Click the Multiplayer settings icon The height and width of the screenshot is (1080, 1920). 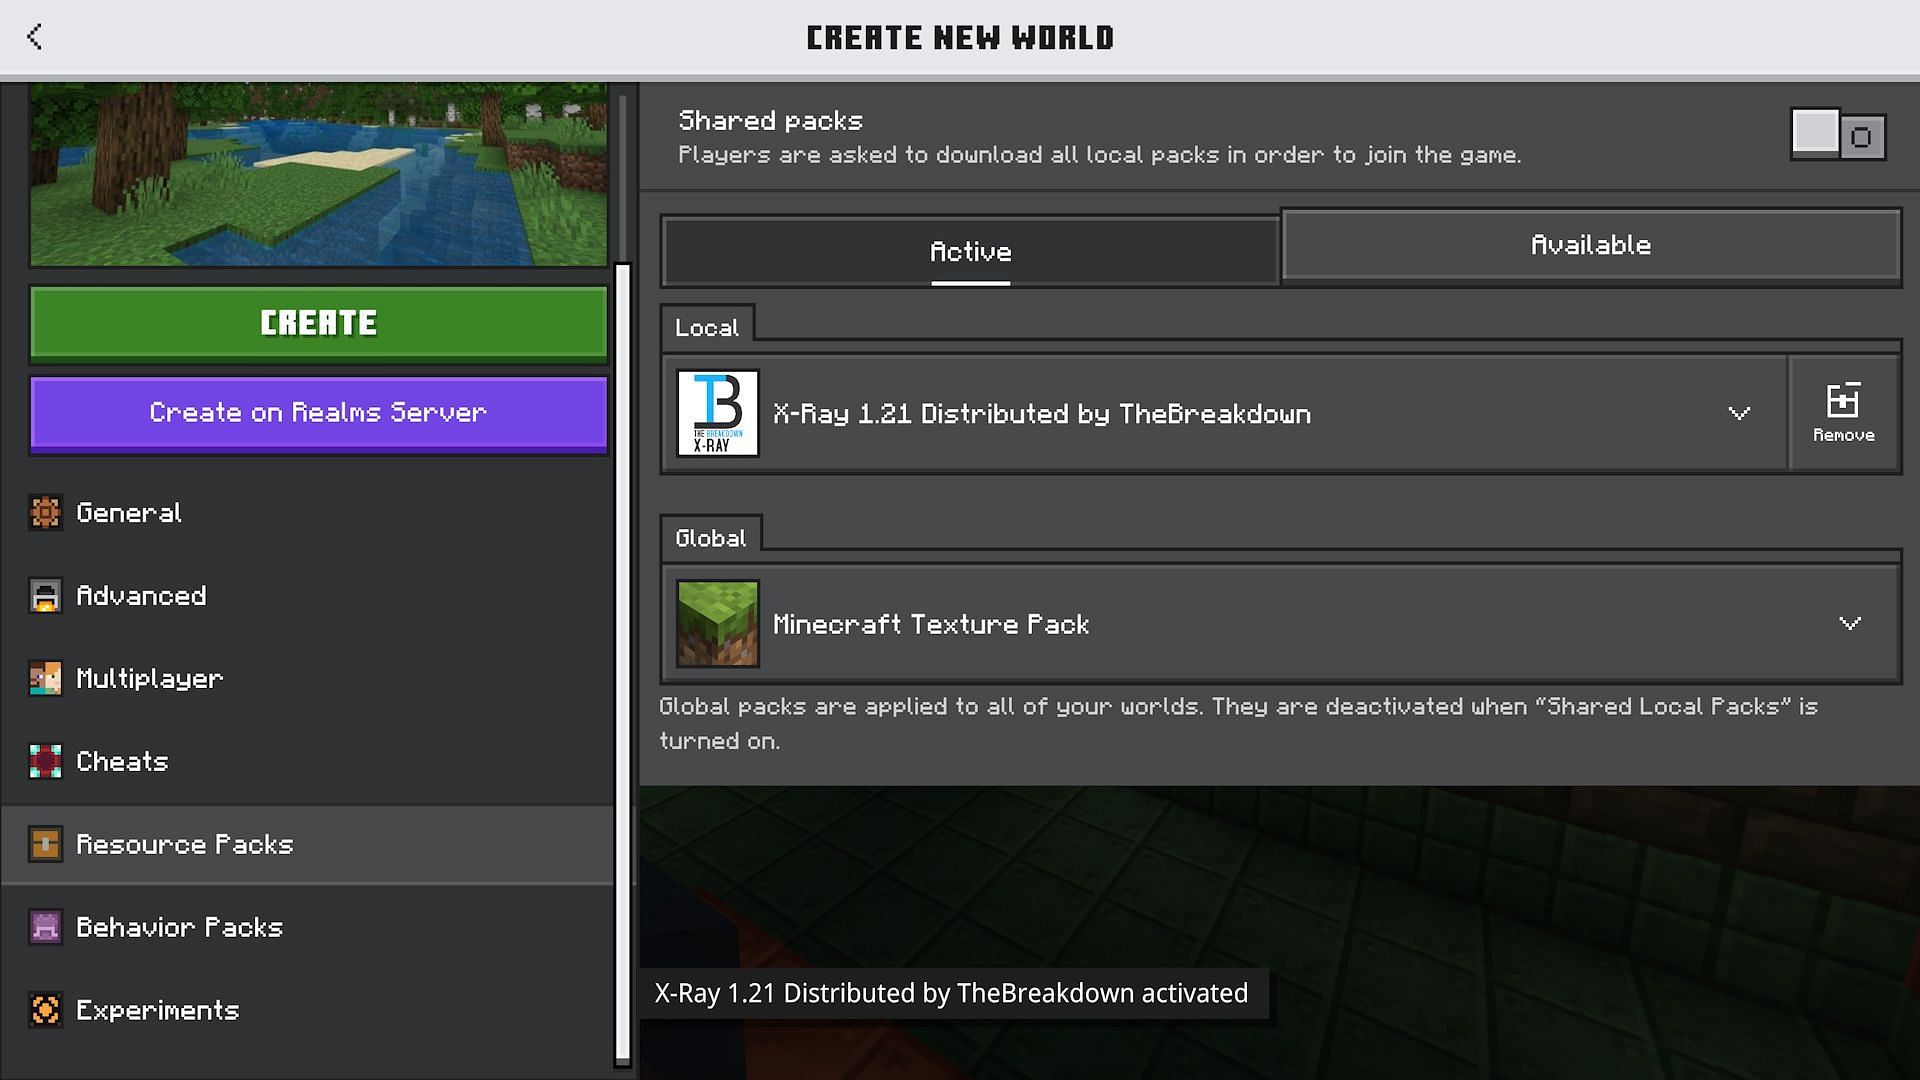pyautogui.click(x=46, y=676)
